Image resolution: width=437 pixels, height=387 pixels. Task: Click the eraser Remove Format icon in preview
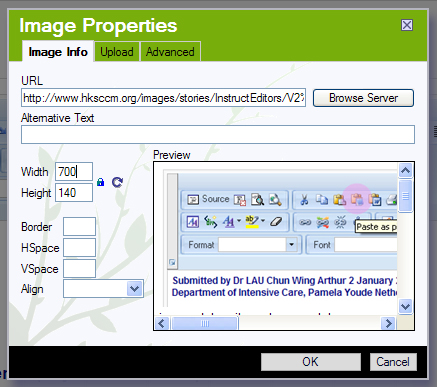[276, 221]
